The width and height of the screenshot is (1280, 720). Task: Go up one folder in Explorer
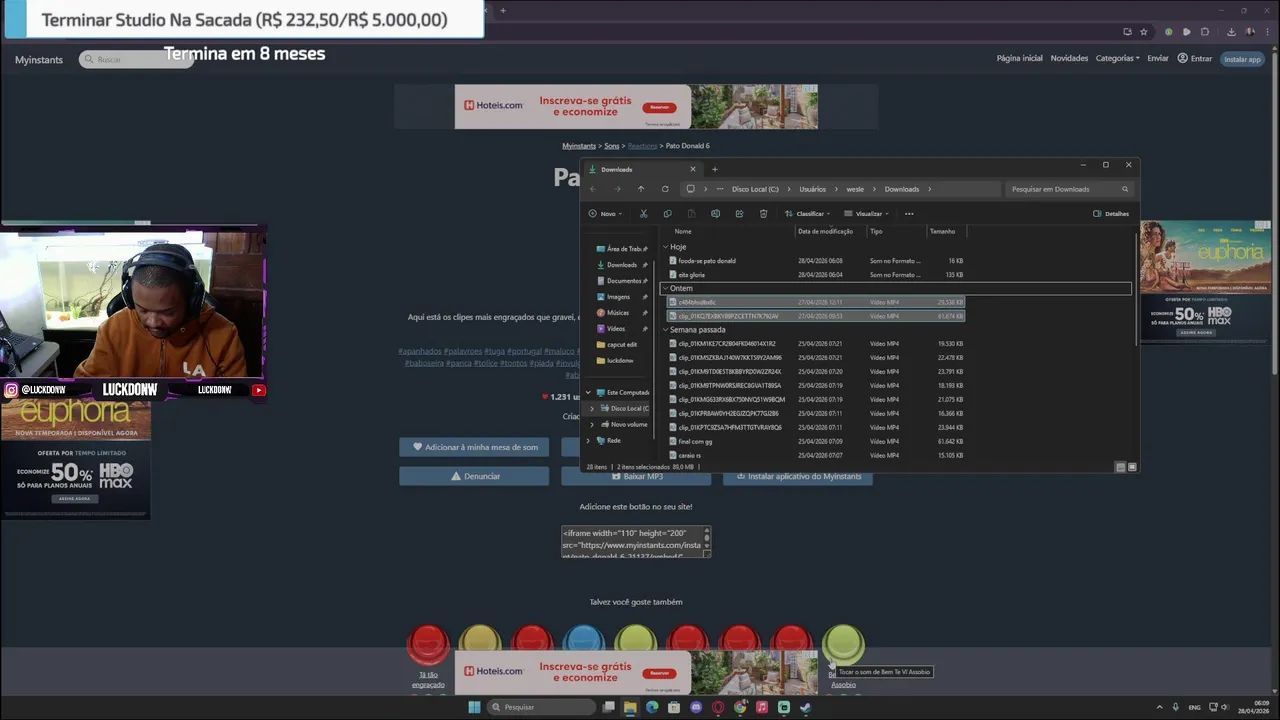(x=641, y=189)
